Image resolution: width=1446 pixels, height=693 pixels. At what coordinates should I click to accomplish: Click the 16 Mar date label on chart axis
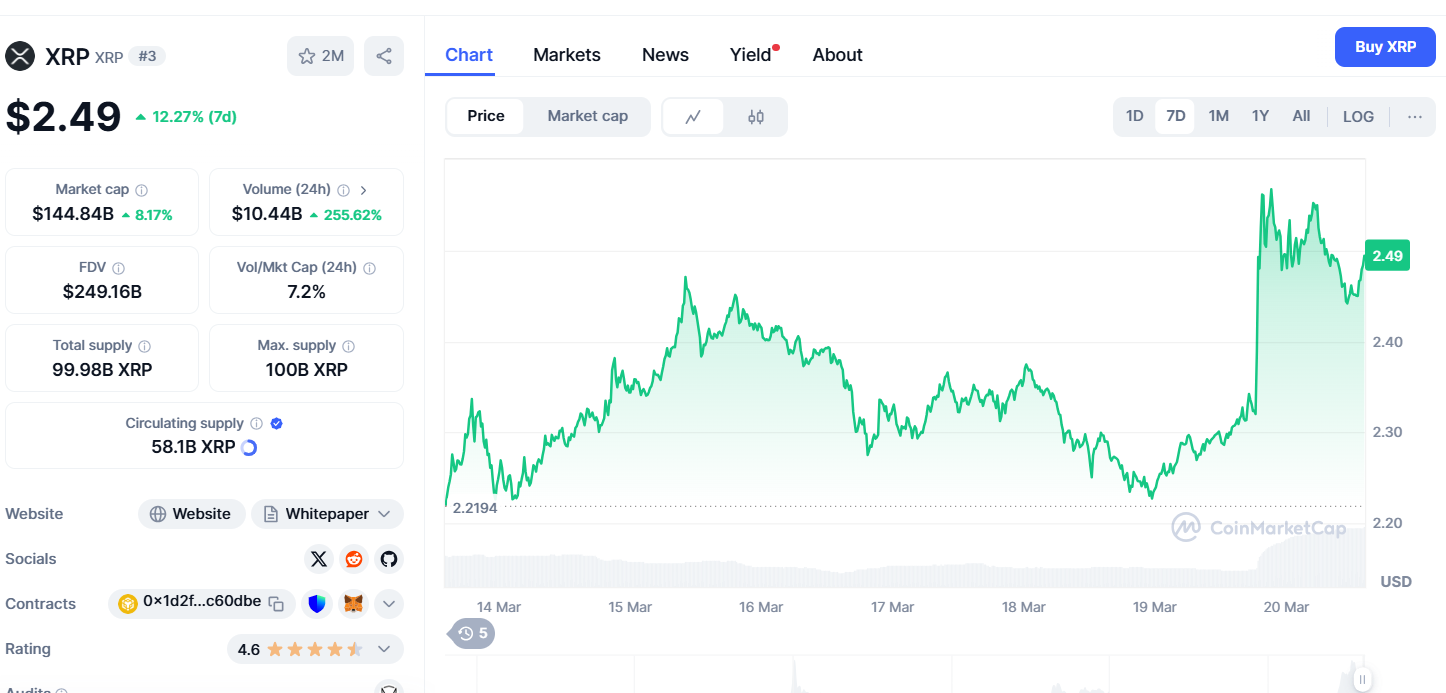click(761, 607)
